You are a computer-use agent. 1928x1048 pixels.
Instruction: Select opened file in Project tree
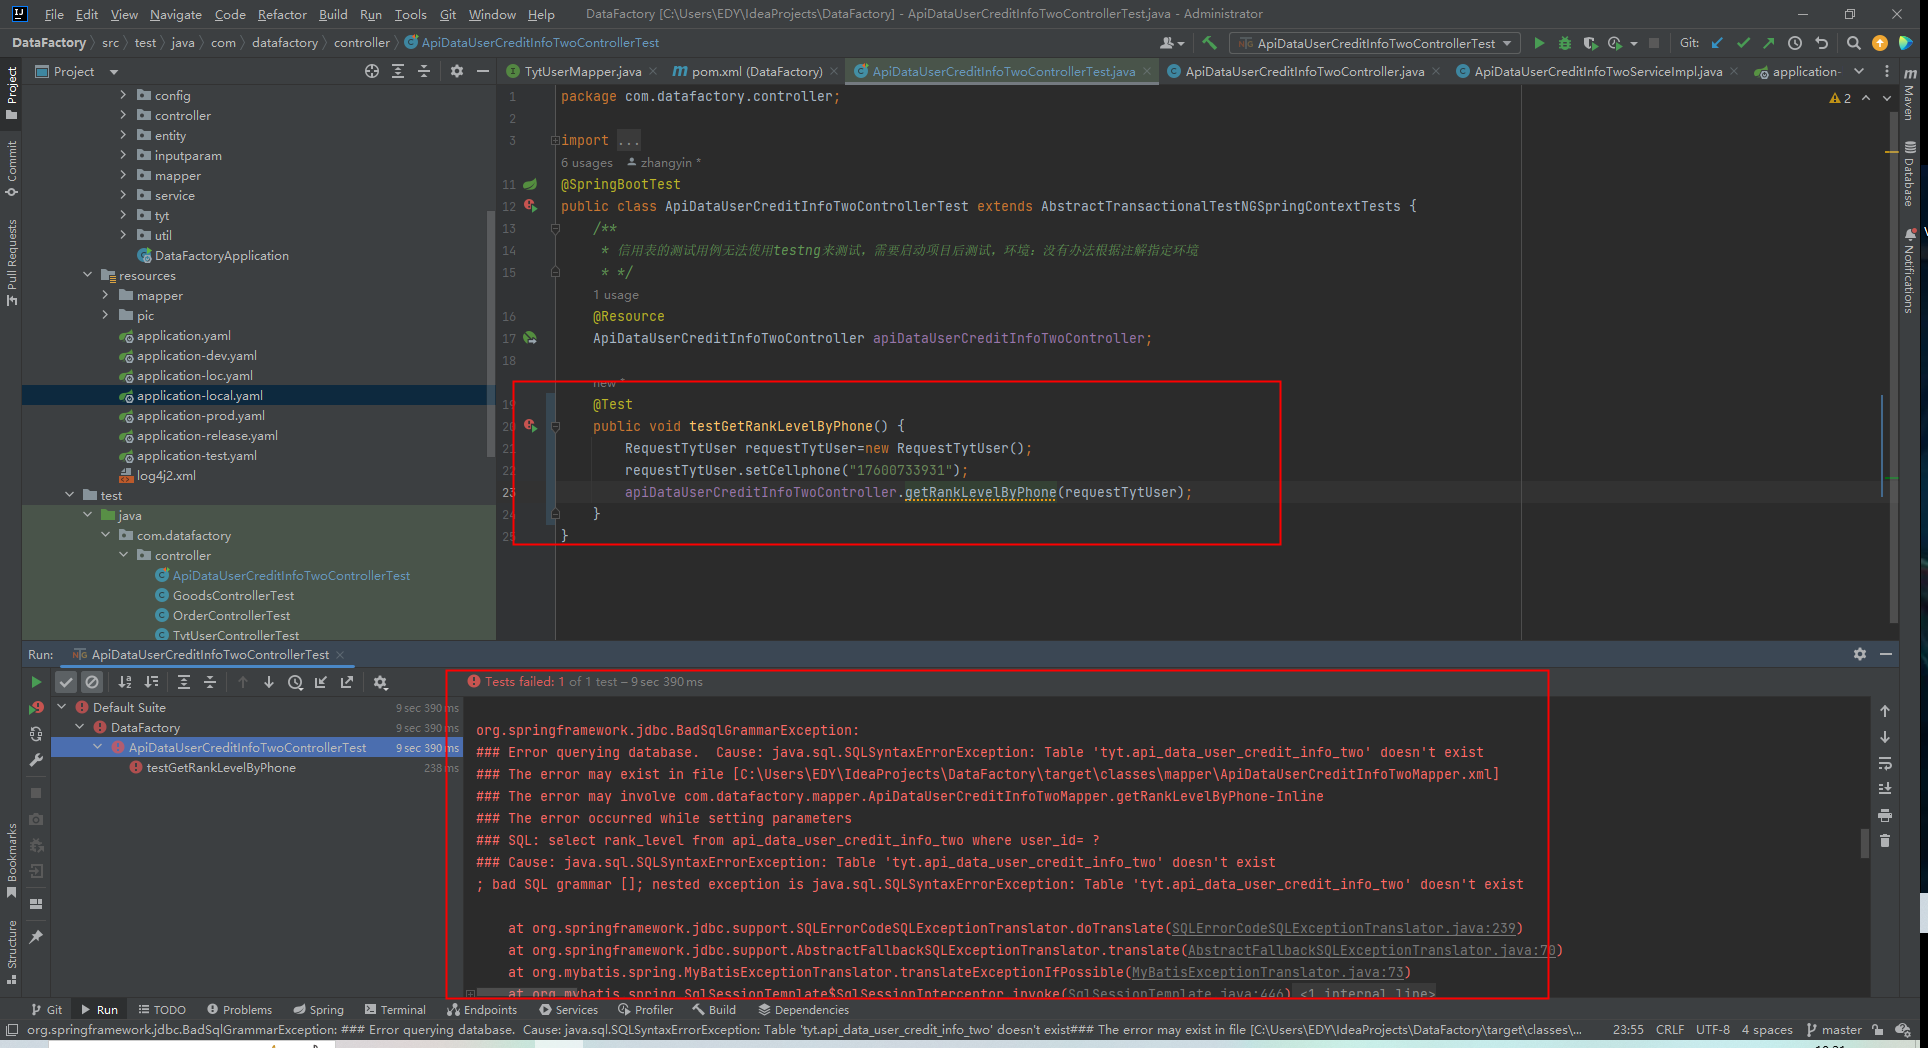(x=372, y=71)
